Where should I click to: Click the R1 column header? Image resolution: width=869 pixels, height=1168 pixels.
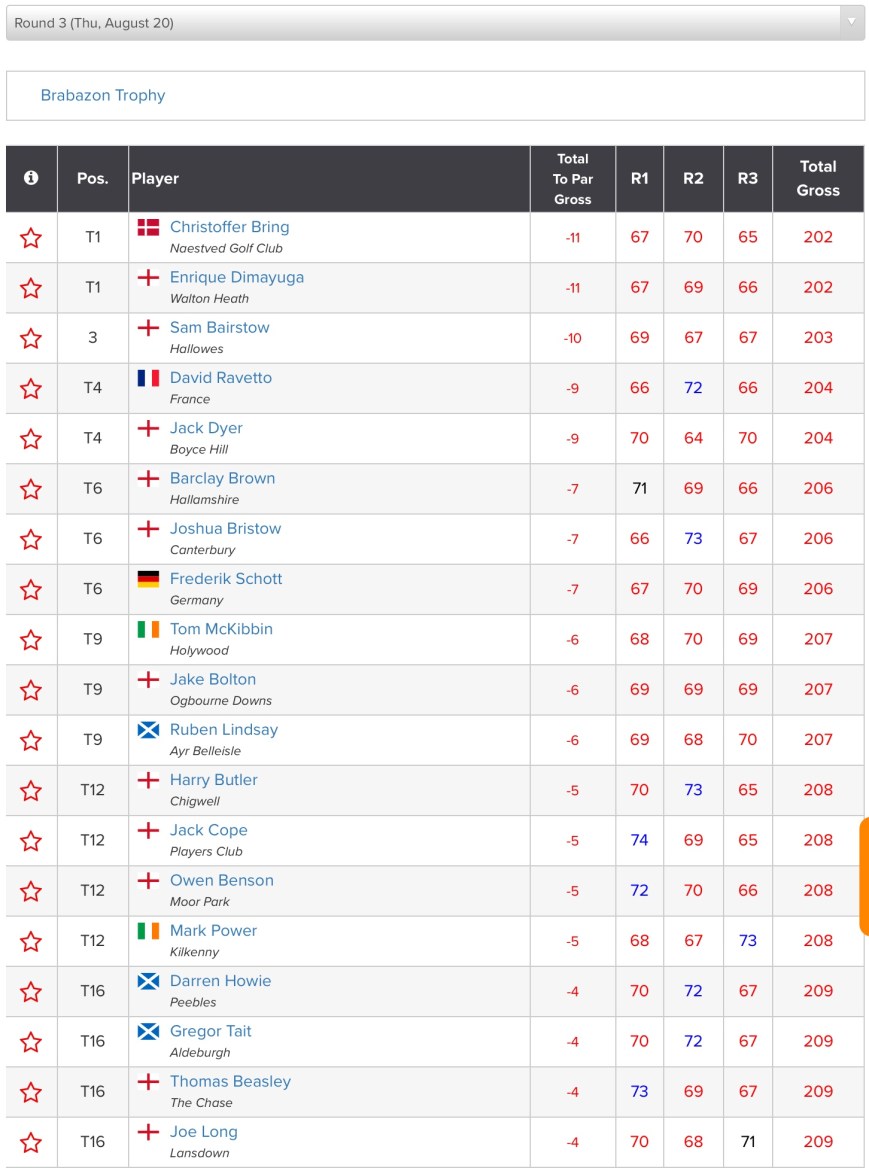click(639, 178)
